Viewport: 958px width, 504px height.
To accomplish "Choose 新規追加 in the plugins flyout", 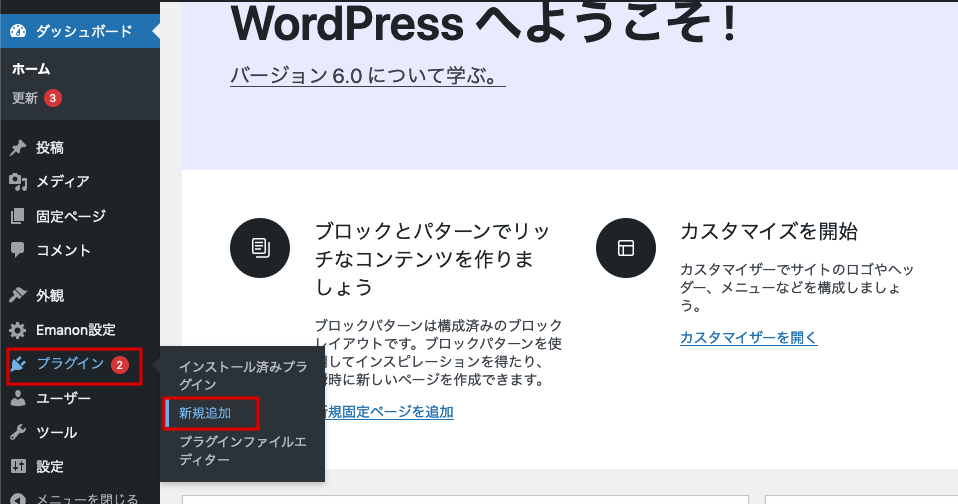I will [205, 414].
